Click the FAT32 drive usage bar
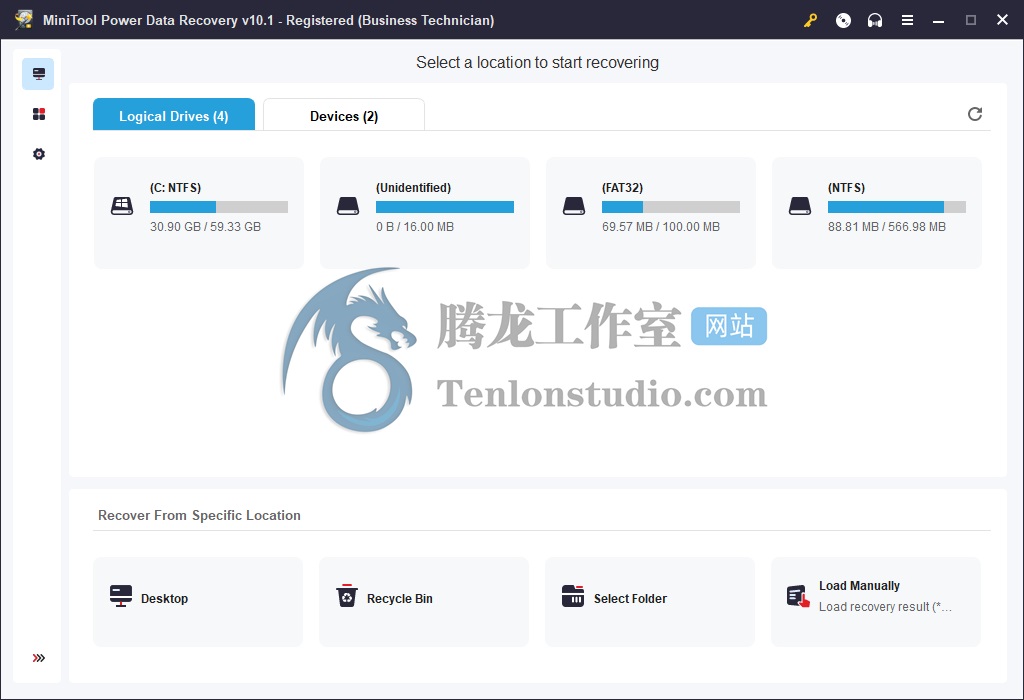Screen dimensions: 1024x700 pos(671,207)
